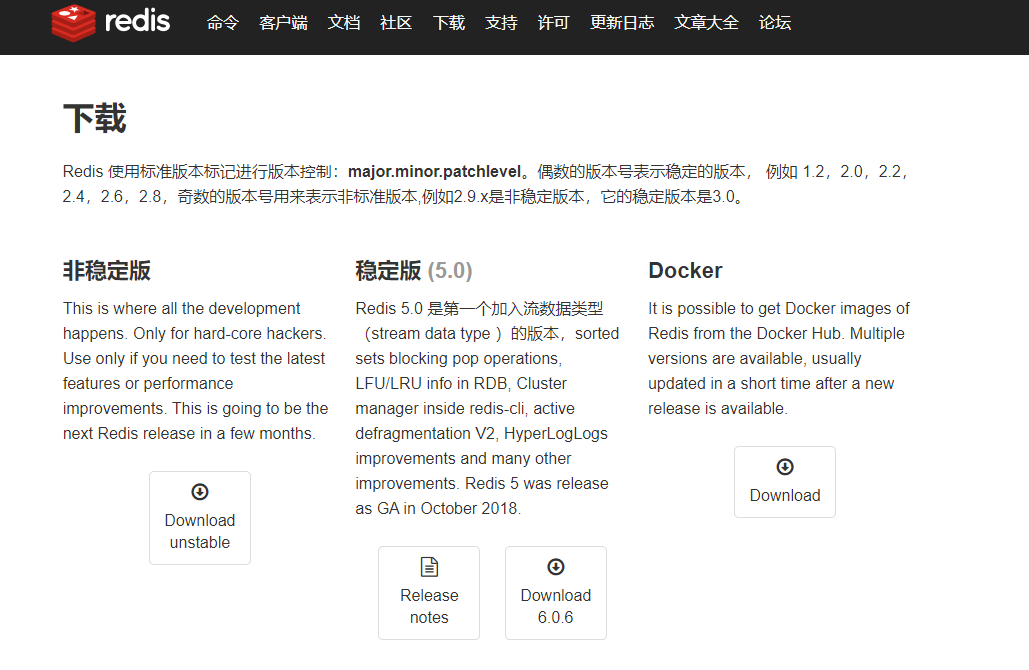This screenshot has width=1029, height=670.
Task: Click the Docker download arrow icon
Action: tap(785, 467)
